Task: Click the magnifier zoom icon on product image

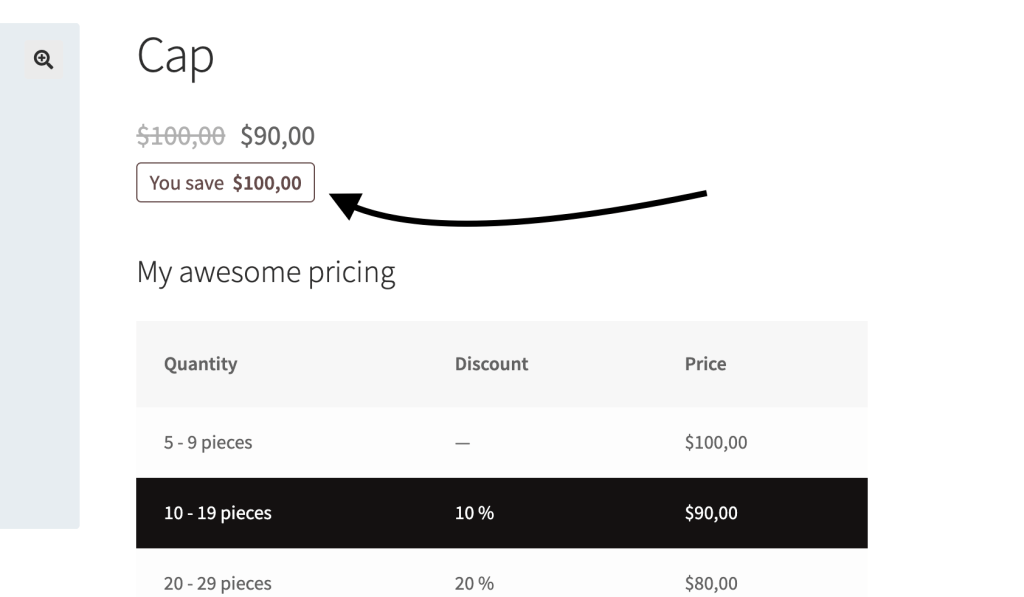Action: (42, 60)
